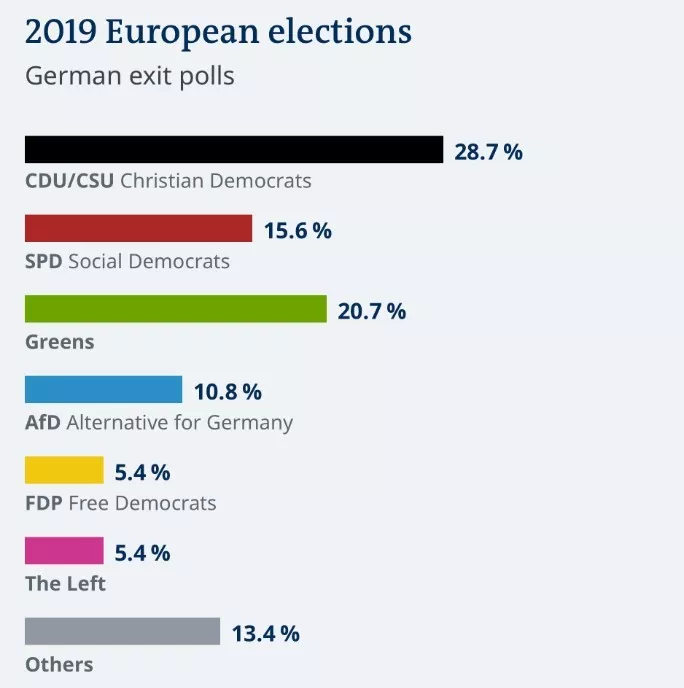
Task: Click the 15.6 % value label
Action: tap(298, 231)
